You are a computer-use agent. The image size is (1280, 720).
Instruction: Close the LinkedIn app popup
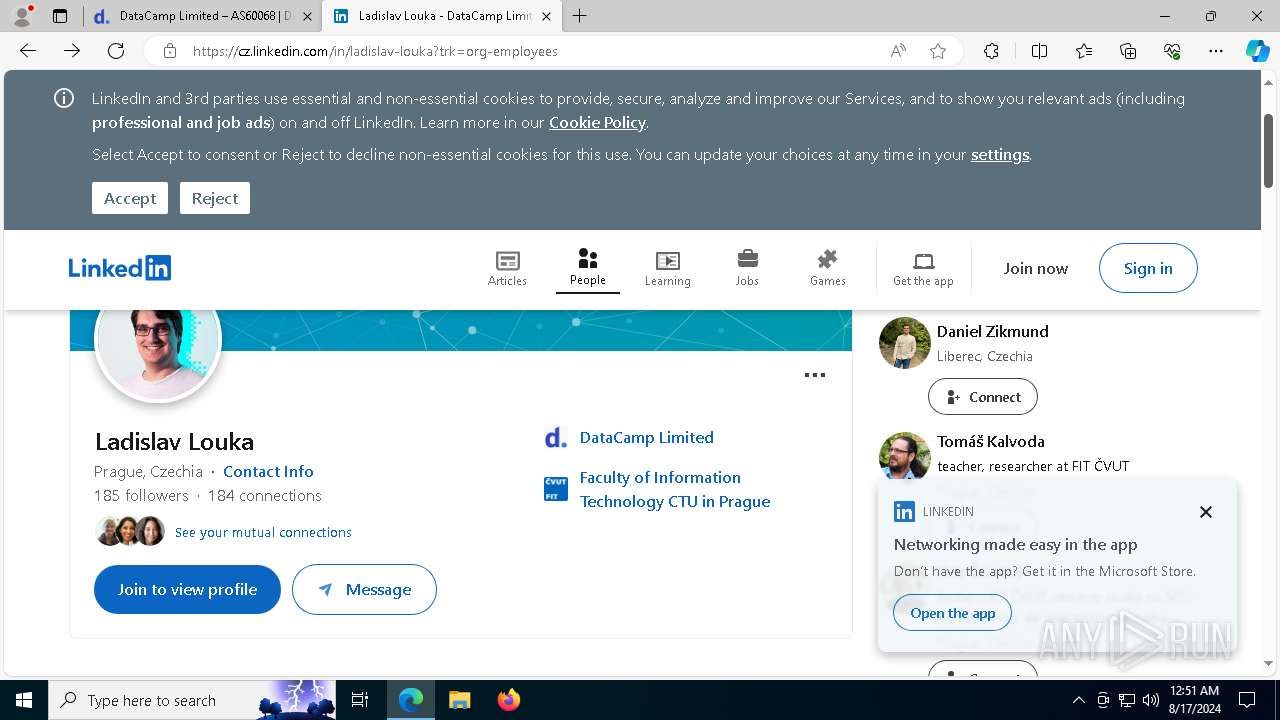1206,512
